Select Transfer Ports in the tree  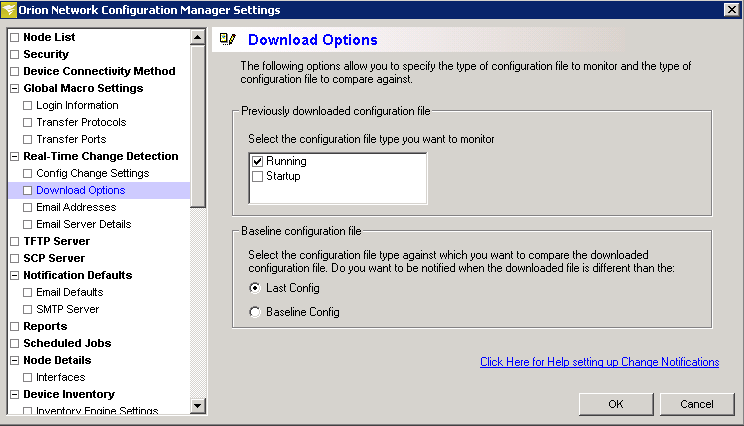(x=71, y=139)
